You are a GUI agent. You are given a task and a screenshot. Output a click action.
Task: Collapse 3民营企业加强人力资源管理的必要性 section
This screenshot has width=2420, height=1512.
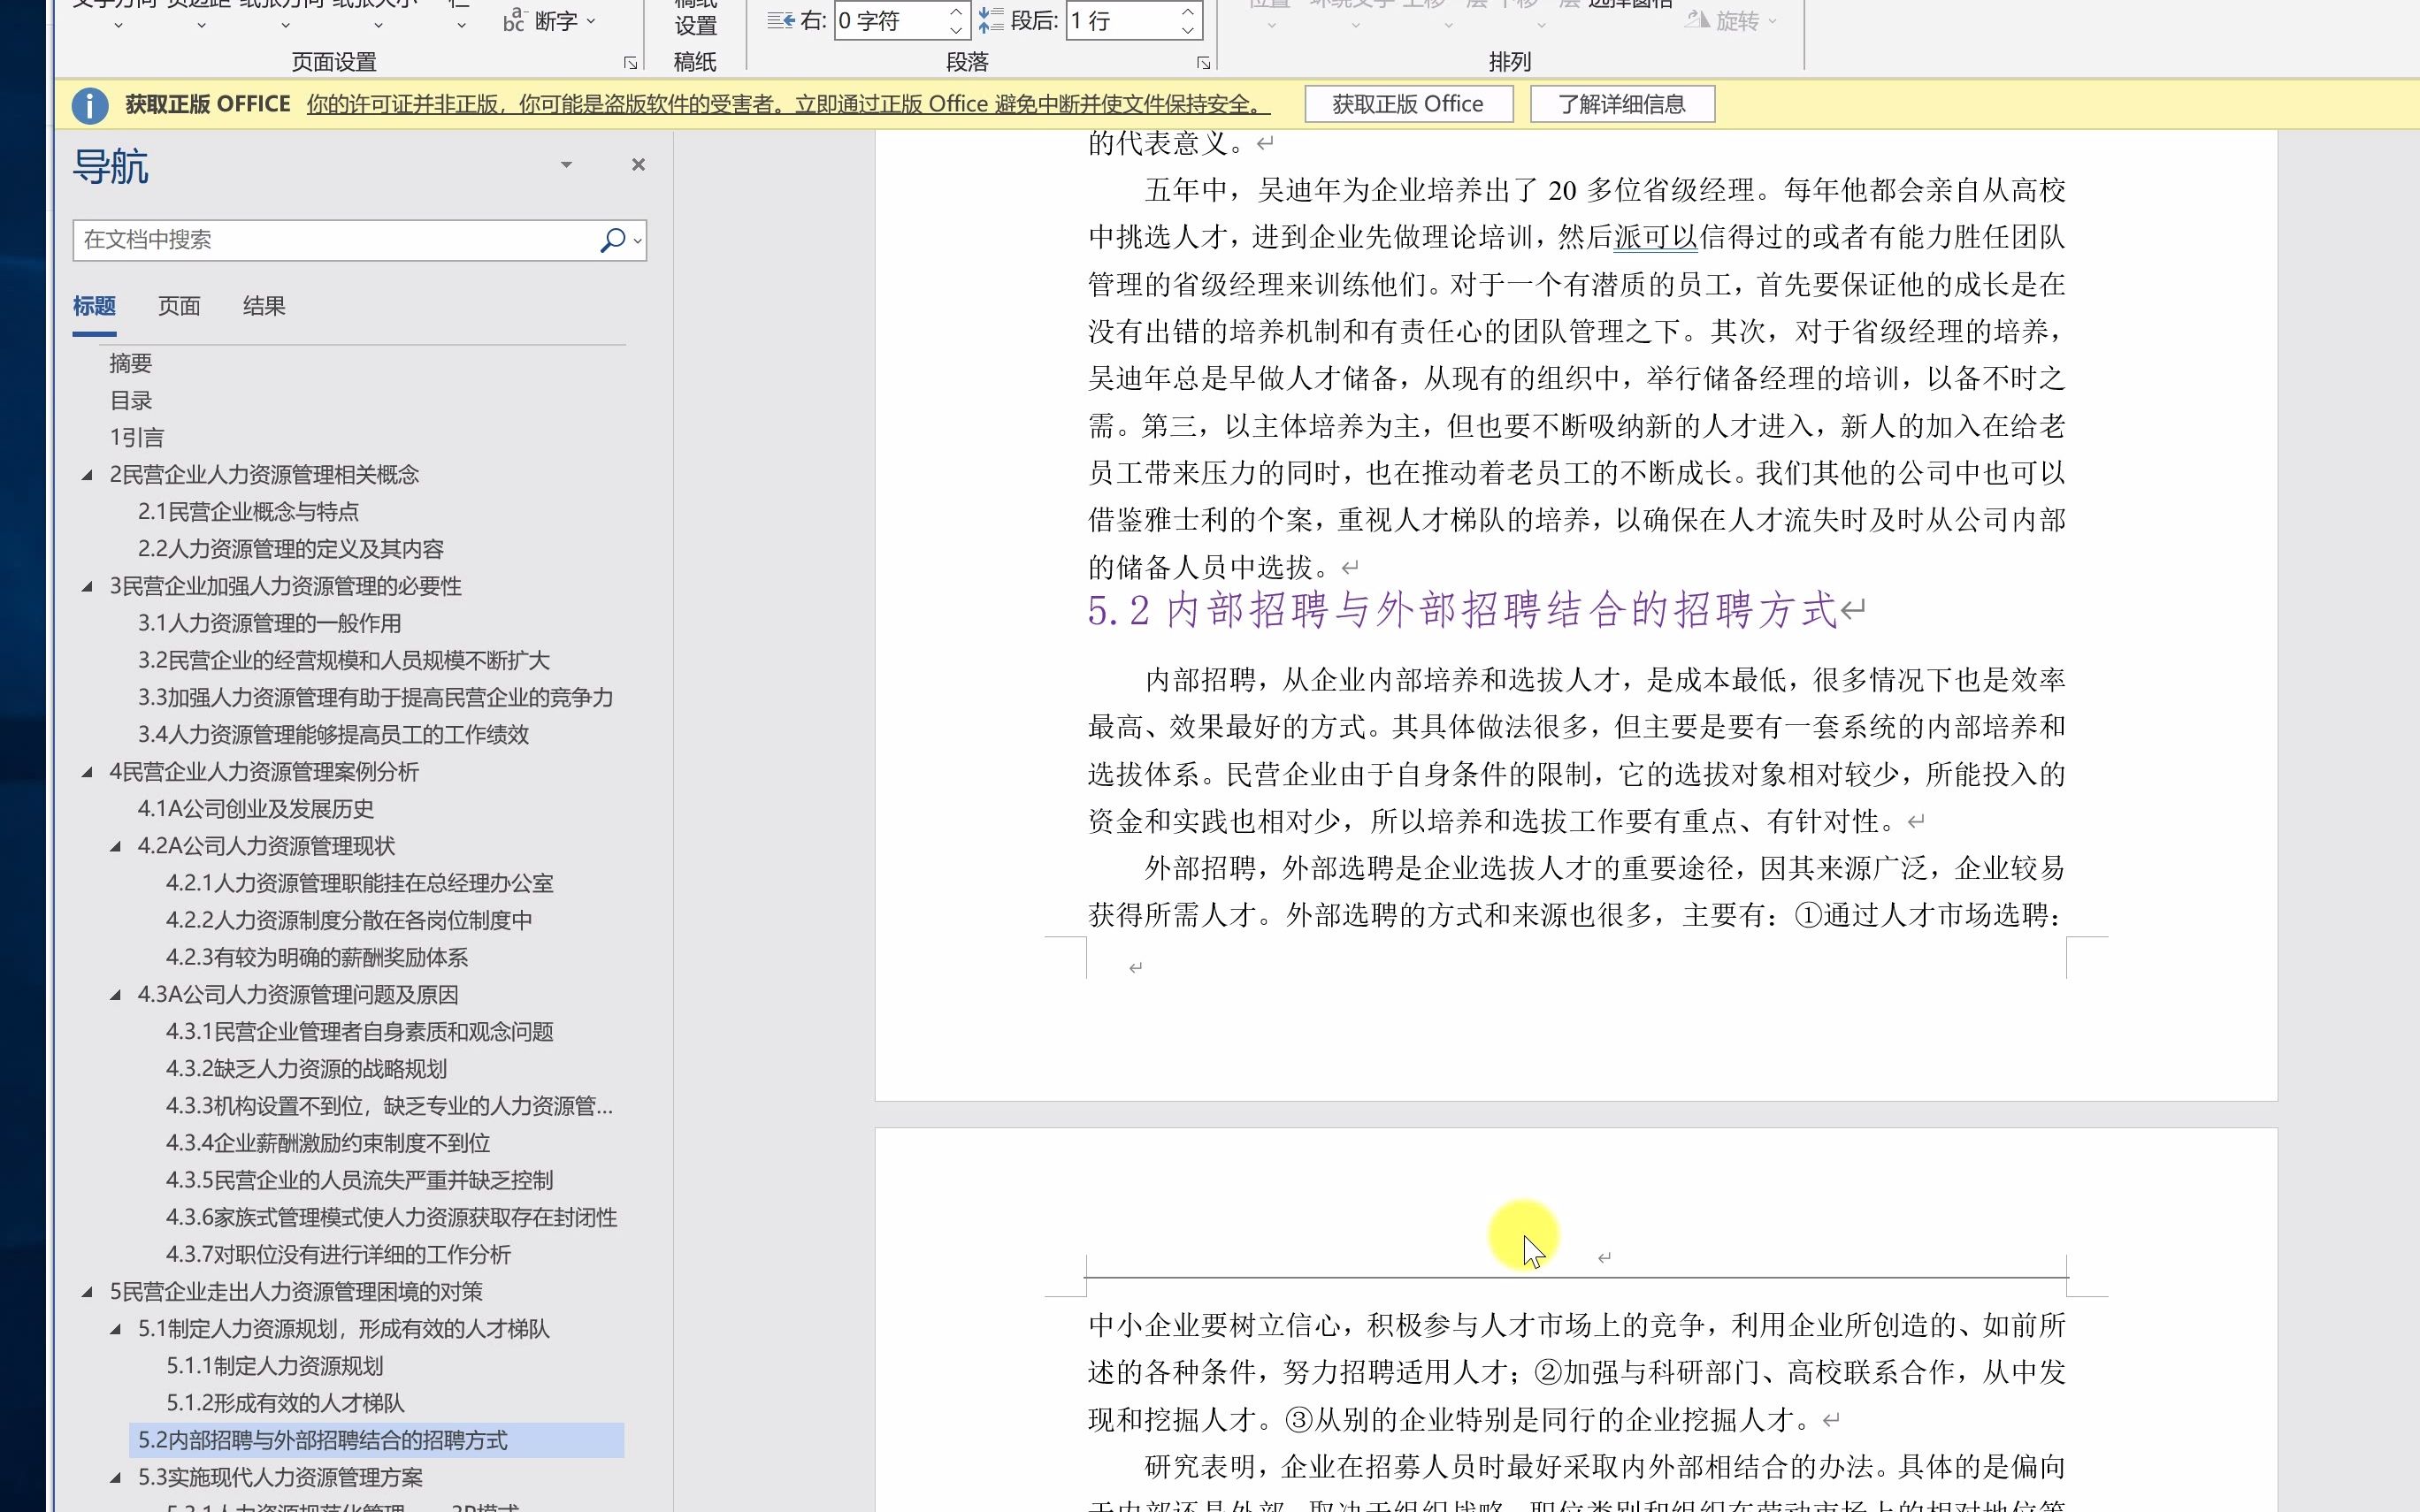tap(87, 587)
